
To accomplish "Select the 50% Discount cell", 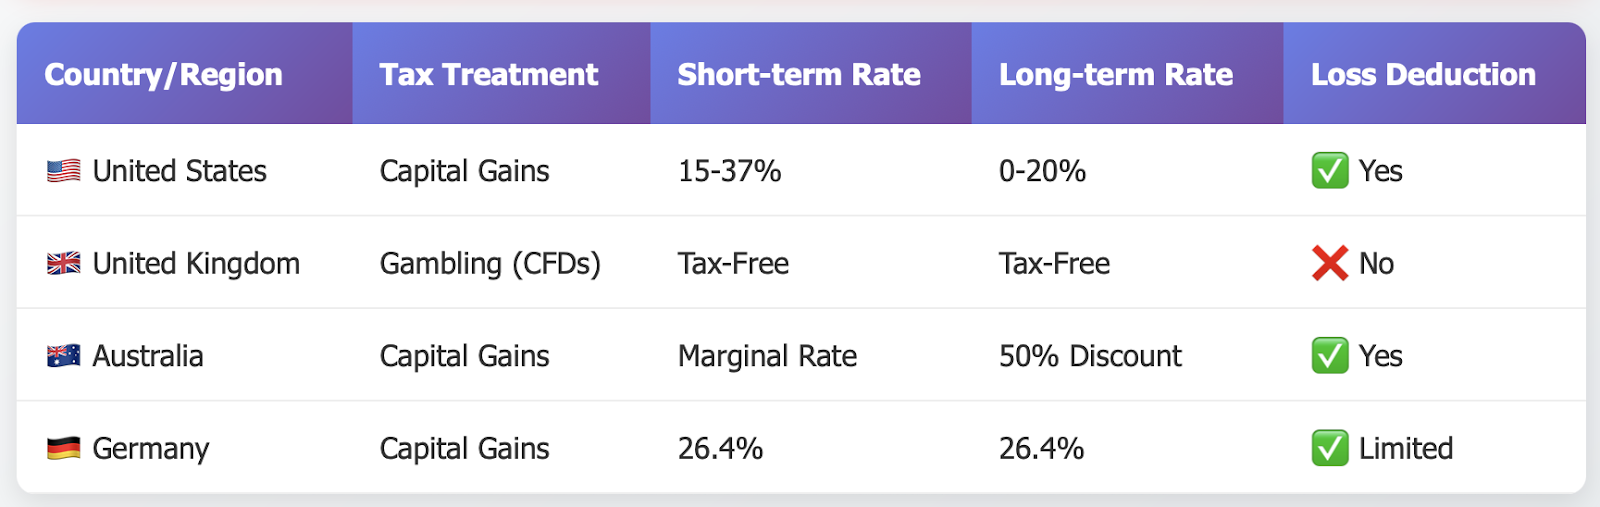I will pos(1090,356).
